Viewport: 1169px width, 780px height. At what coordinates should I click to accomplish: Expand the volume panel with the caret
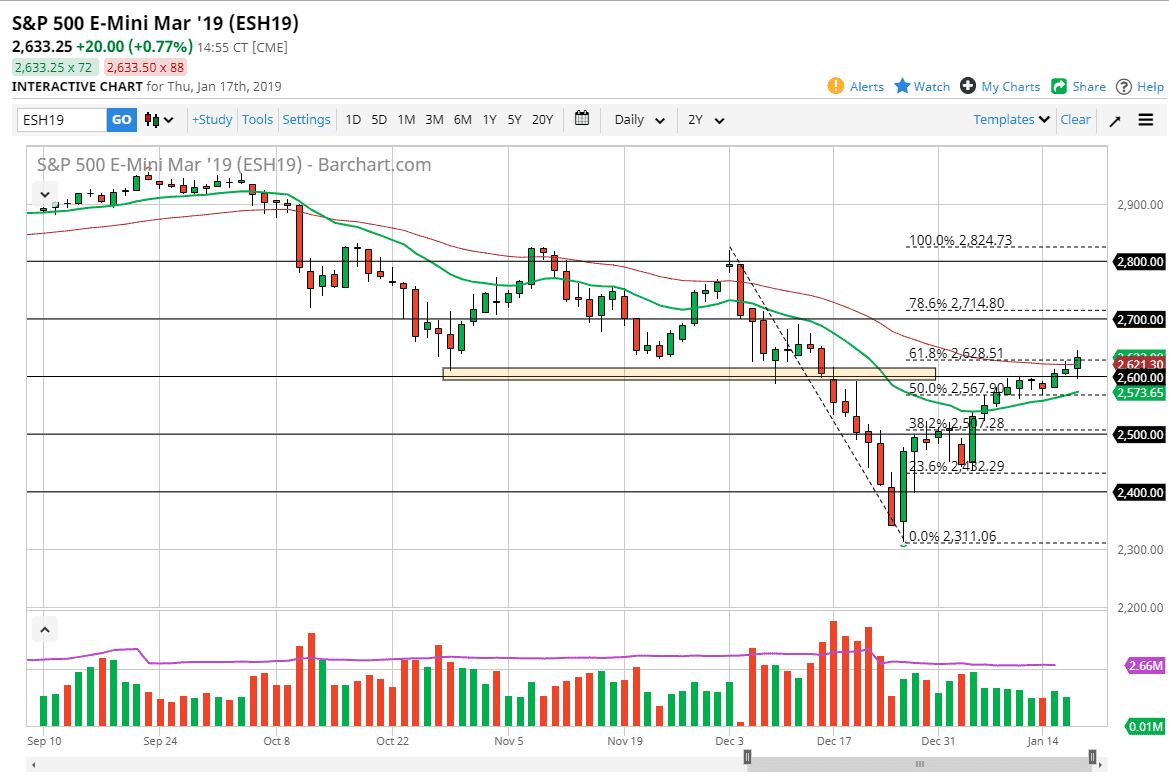coord(44,629)
